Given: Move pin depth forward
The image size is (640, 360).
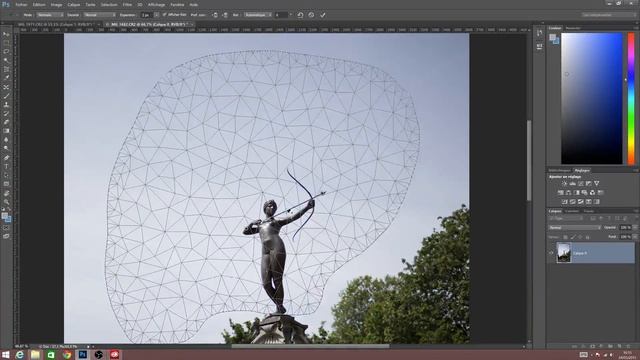Looking at the screenshot, I should coord(215,15).
